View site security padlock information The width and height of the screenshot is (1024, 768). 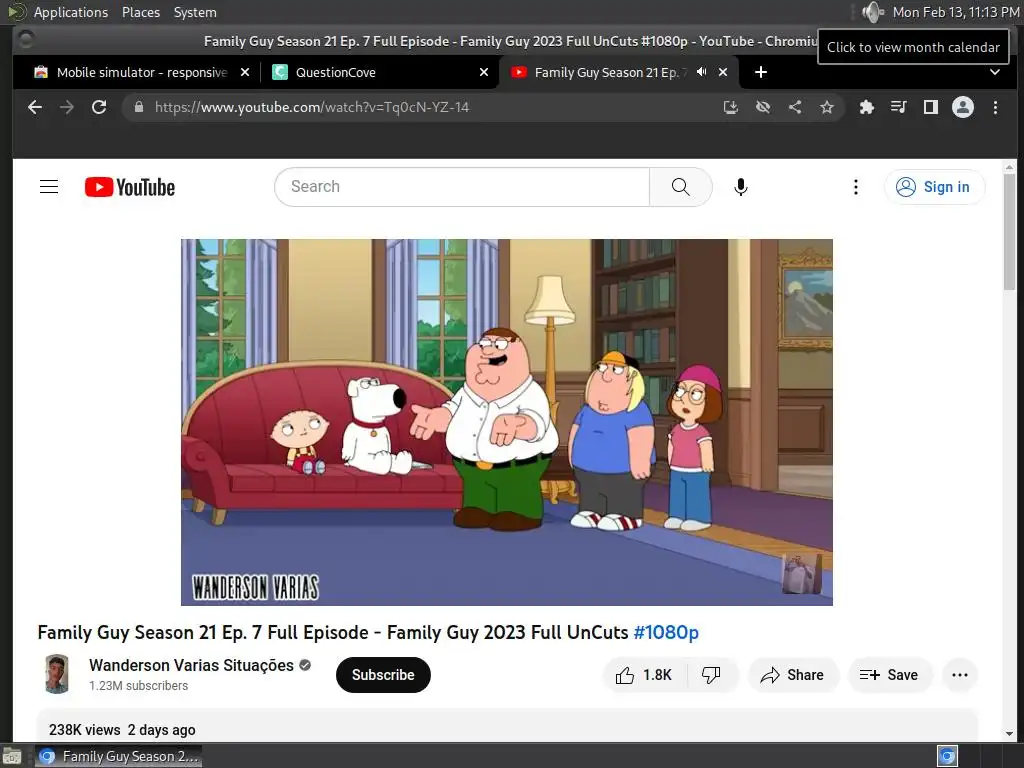click(138, 107)
